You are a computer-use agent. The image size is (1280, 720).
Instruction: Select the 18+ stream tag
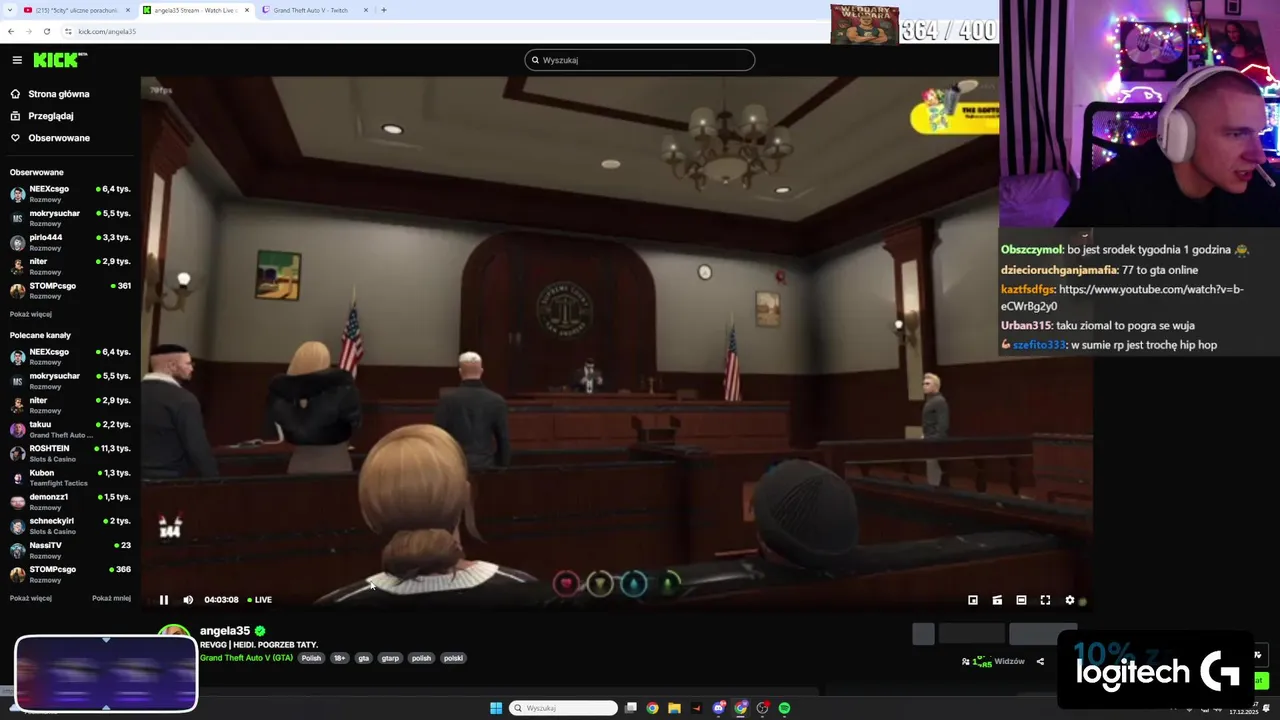[x=340, y=658]
